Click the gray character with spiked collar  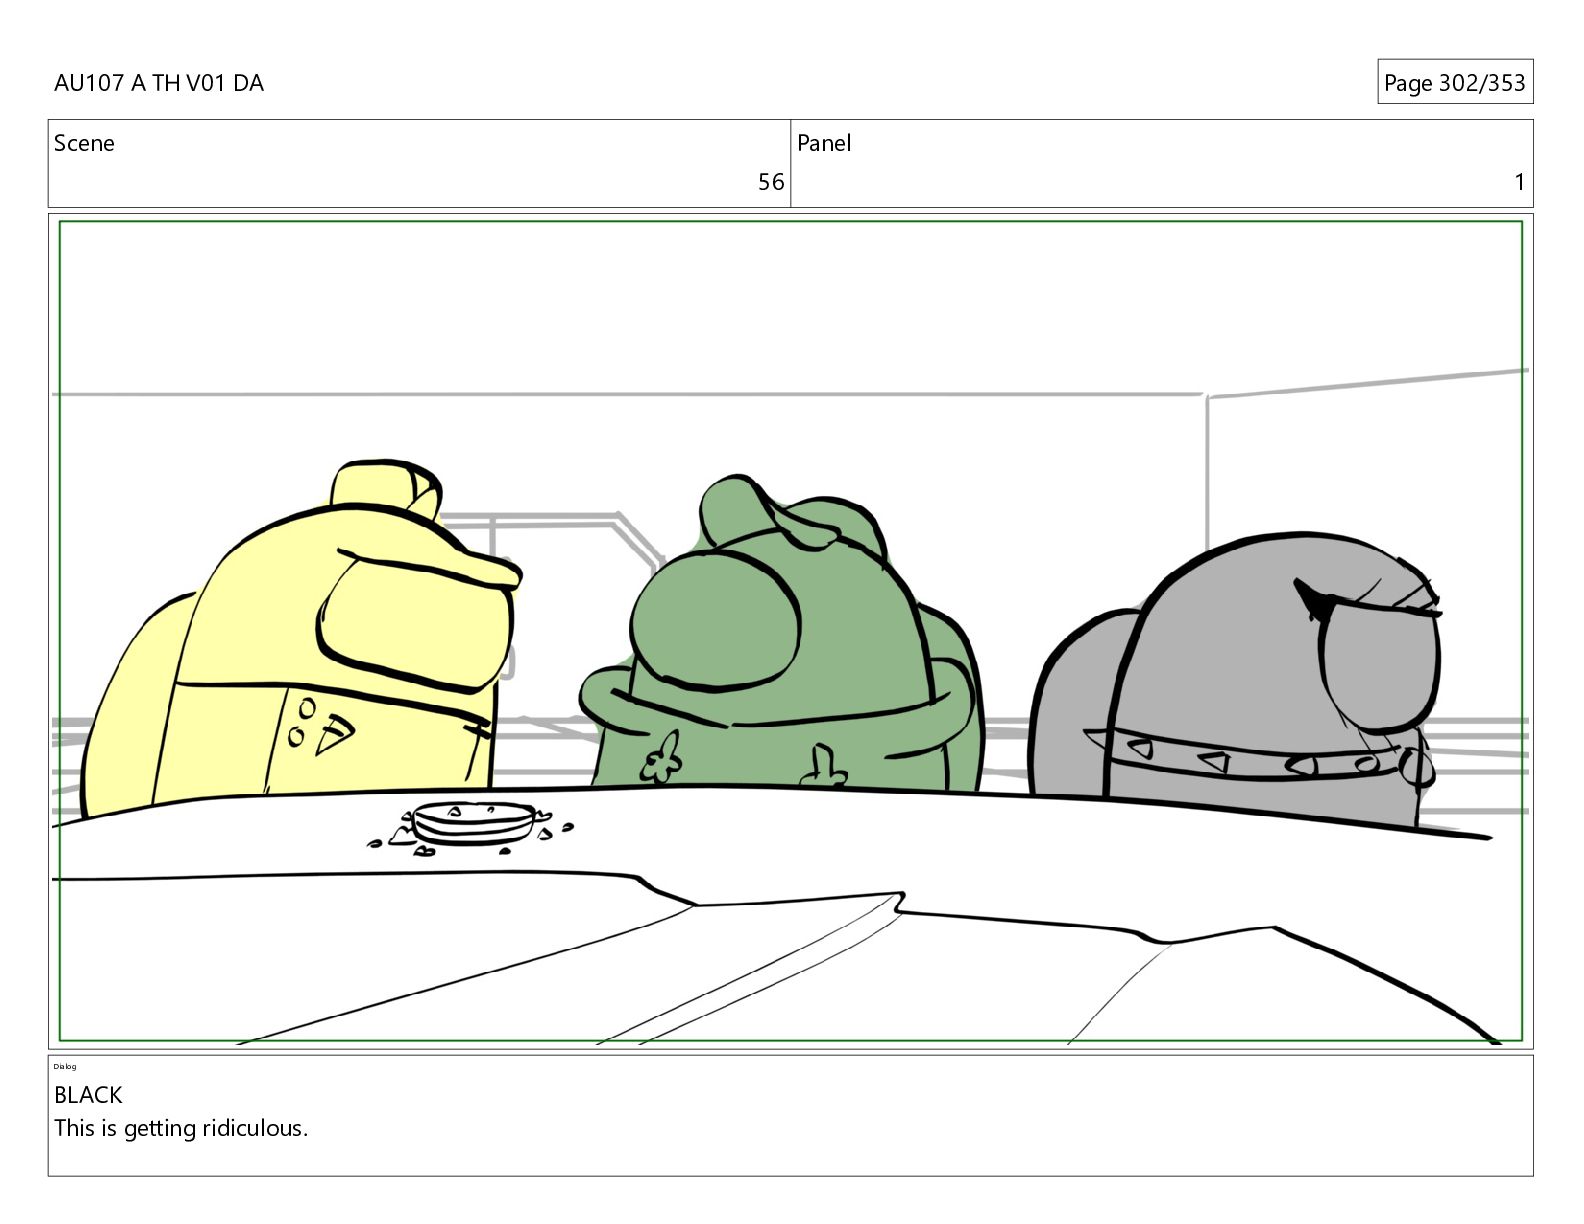tap(1235, 680)
